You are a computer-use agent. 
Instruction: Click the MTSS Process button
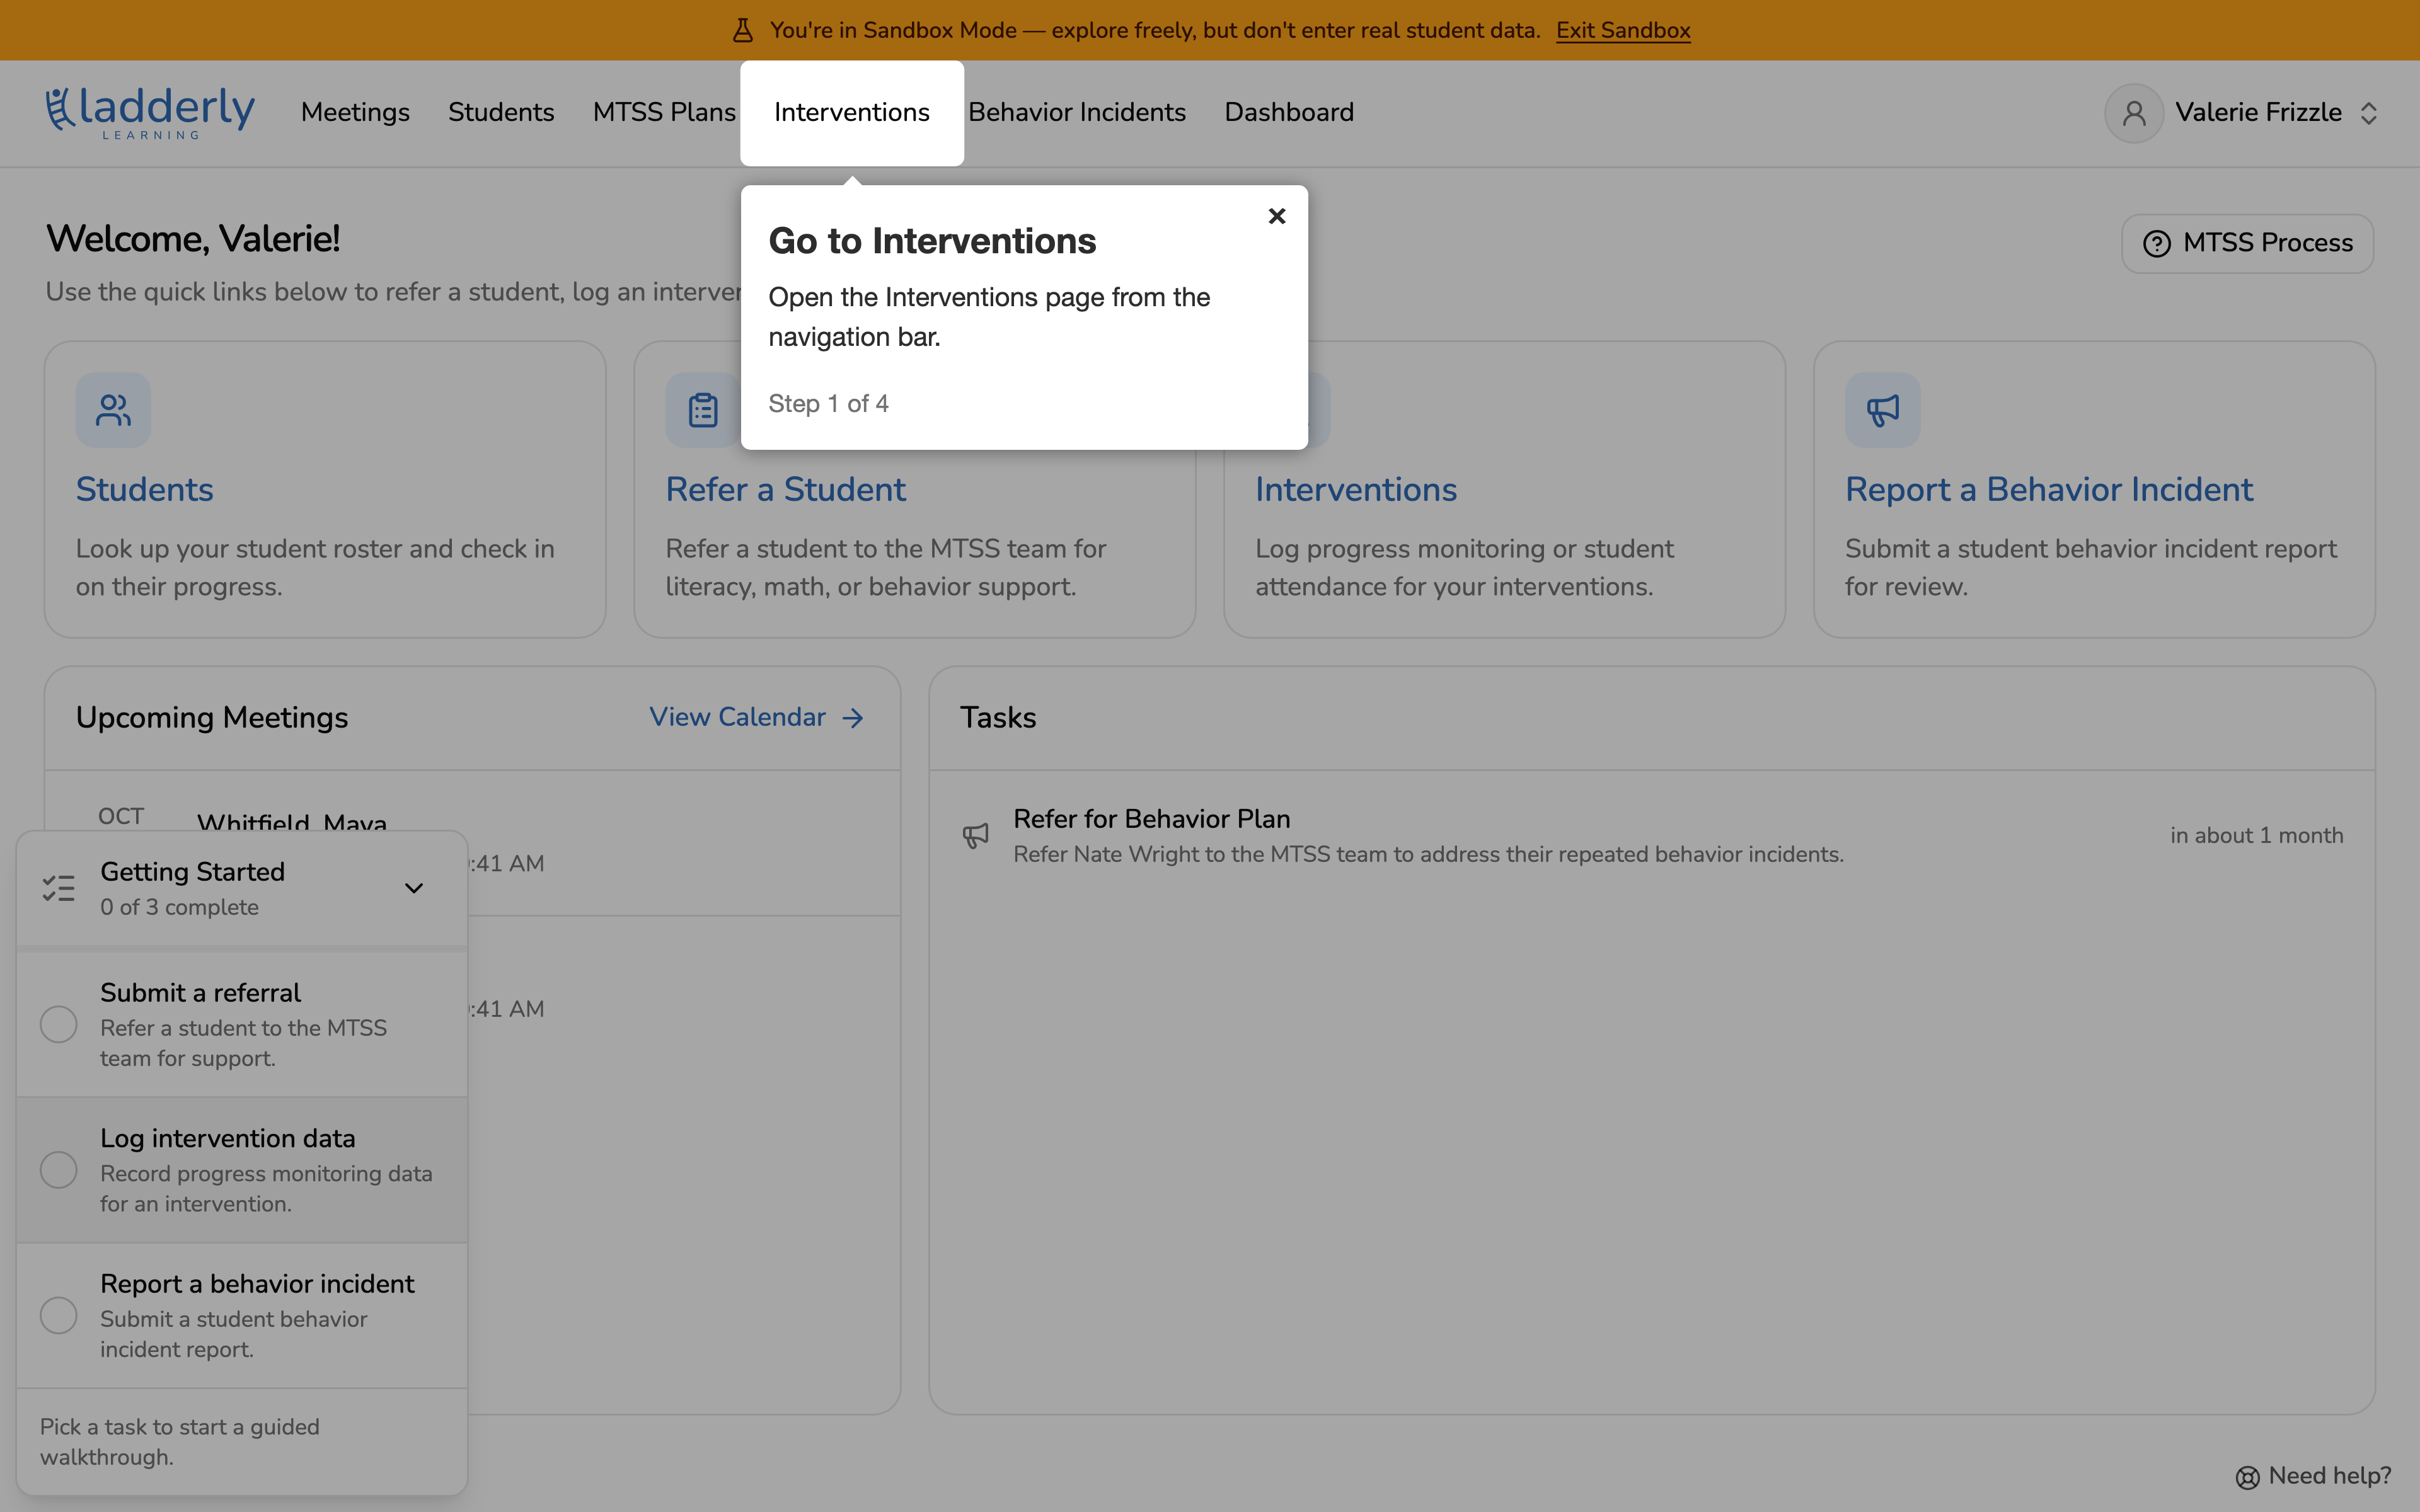coord(2247,243)
